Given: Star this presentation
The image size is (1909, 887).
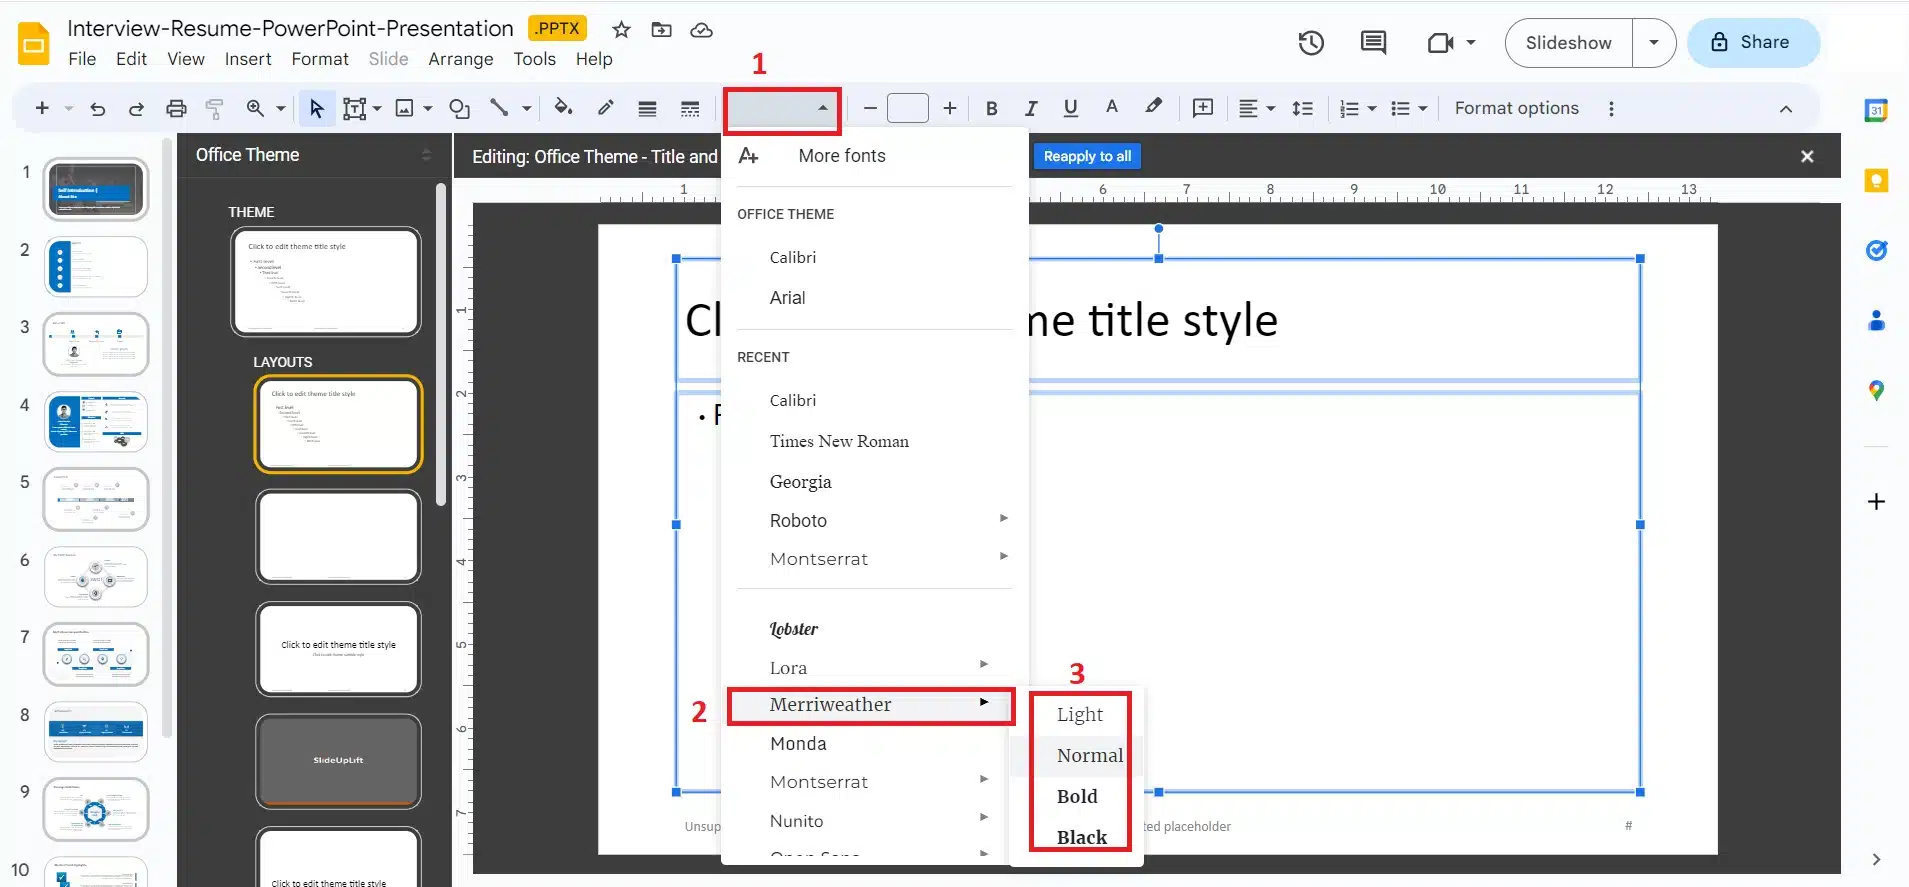Looking at the screenshot, I should point(621,30).
